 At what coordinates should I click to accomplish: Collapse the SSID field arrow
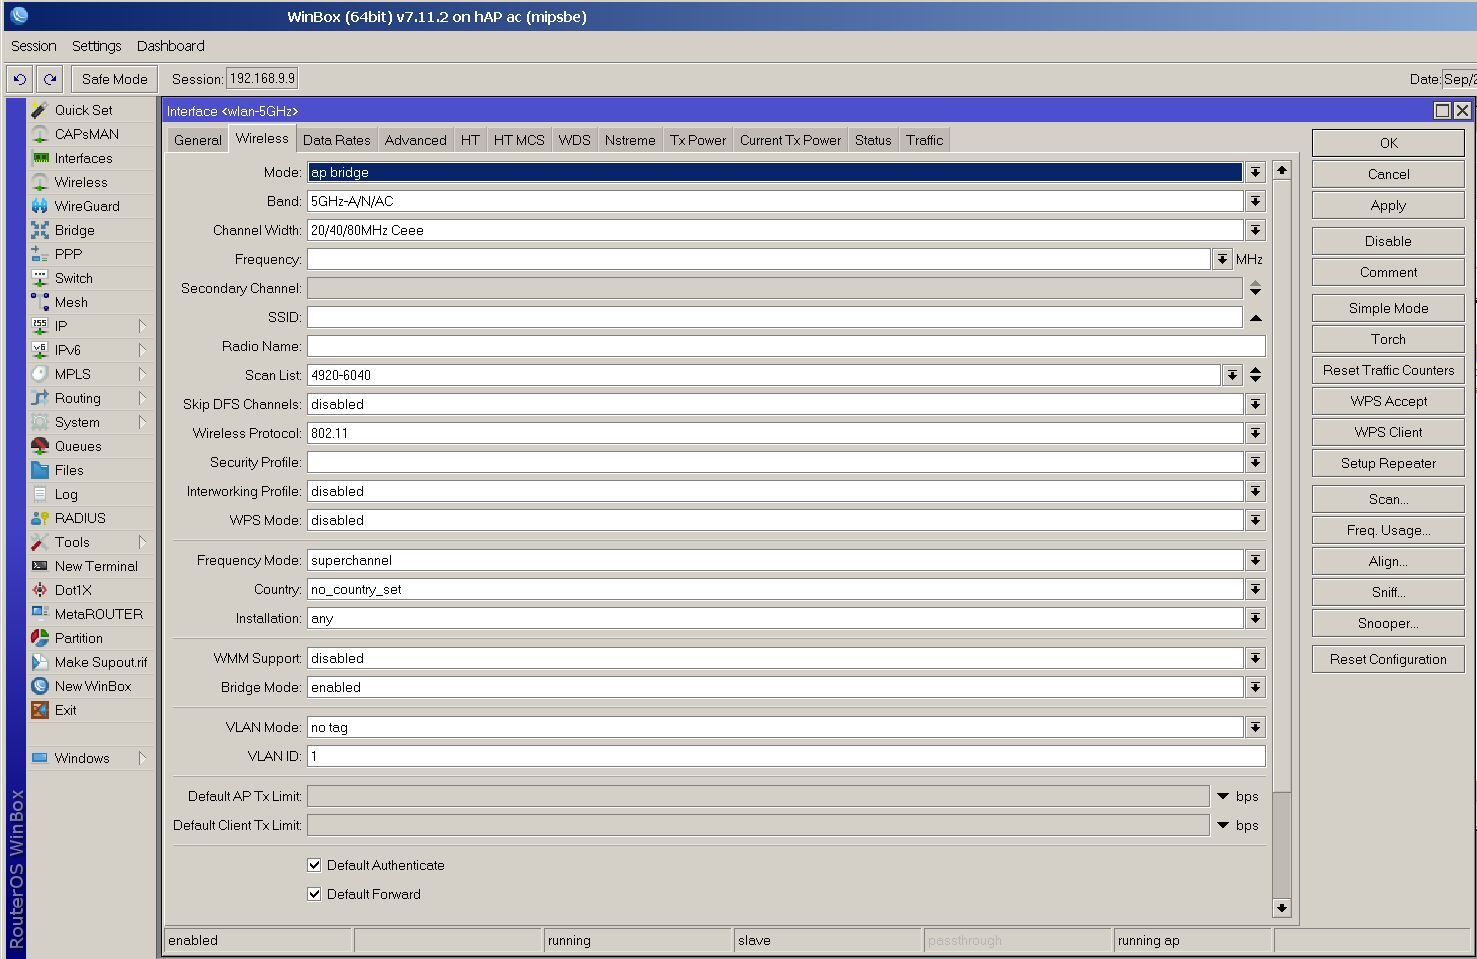click(x=1255, y=318)
